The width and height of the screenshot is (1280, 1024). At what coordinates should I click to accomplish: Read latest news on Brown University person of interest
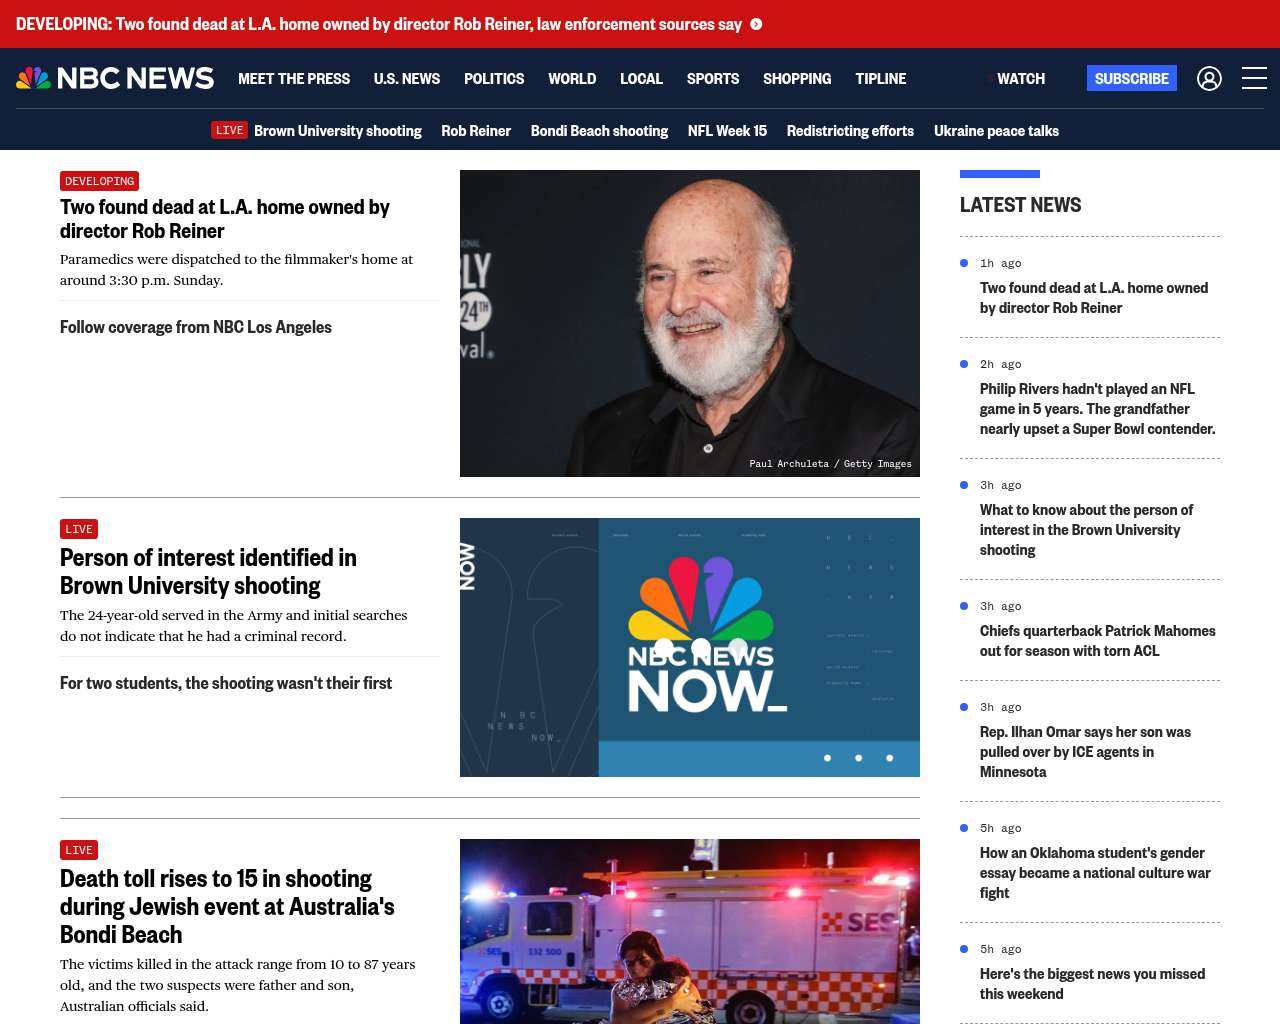coord(1087,530)
